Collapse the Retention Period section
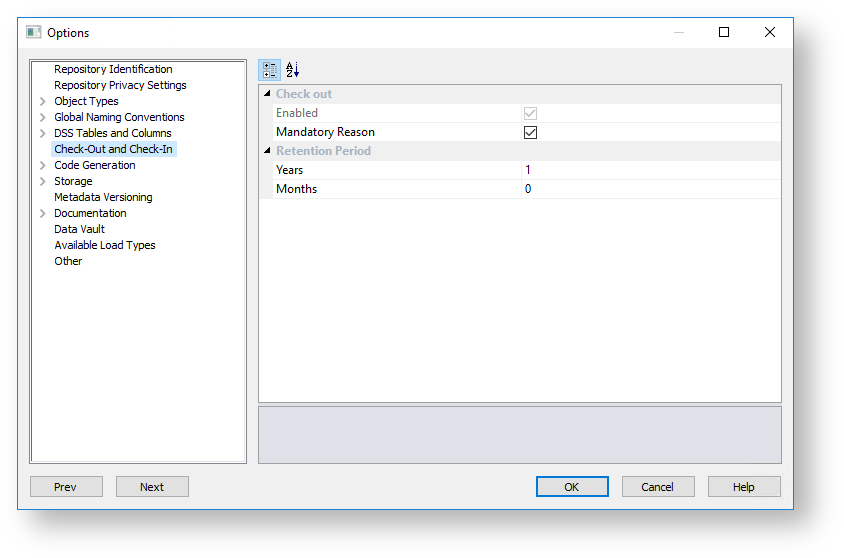Viewport: 844px width, 558px height. click(x=267, y=151)
